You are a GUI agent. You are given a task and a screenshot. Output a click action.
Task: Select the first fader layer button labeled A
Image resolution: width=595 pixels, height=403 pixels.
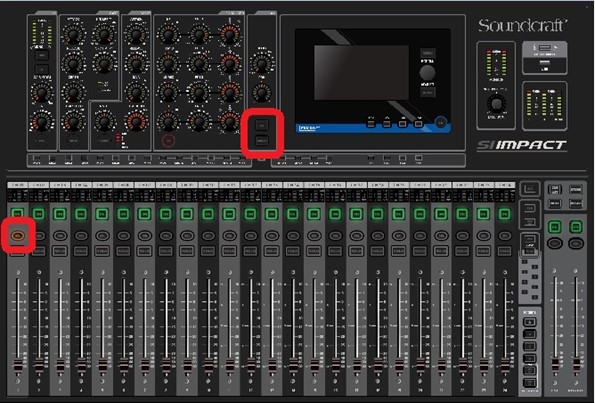(530, 323)
